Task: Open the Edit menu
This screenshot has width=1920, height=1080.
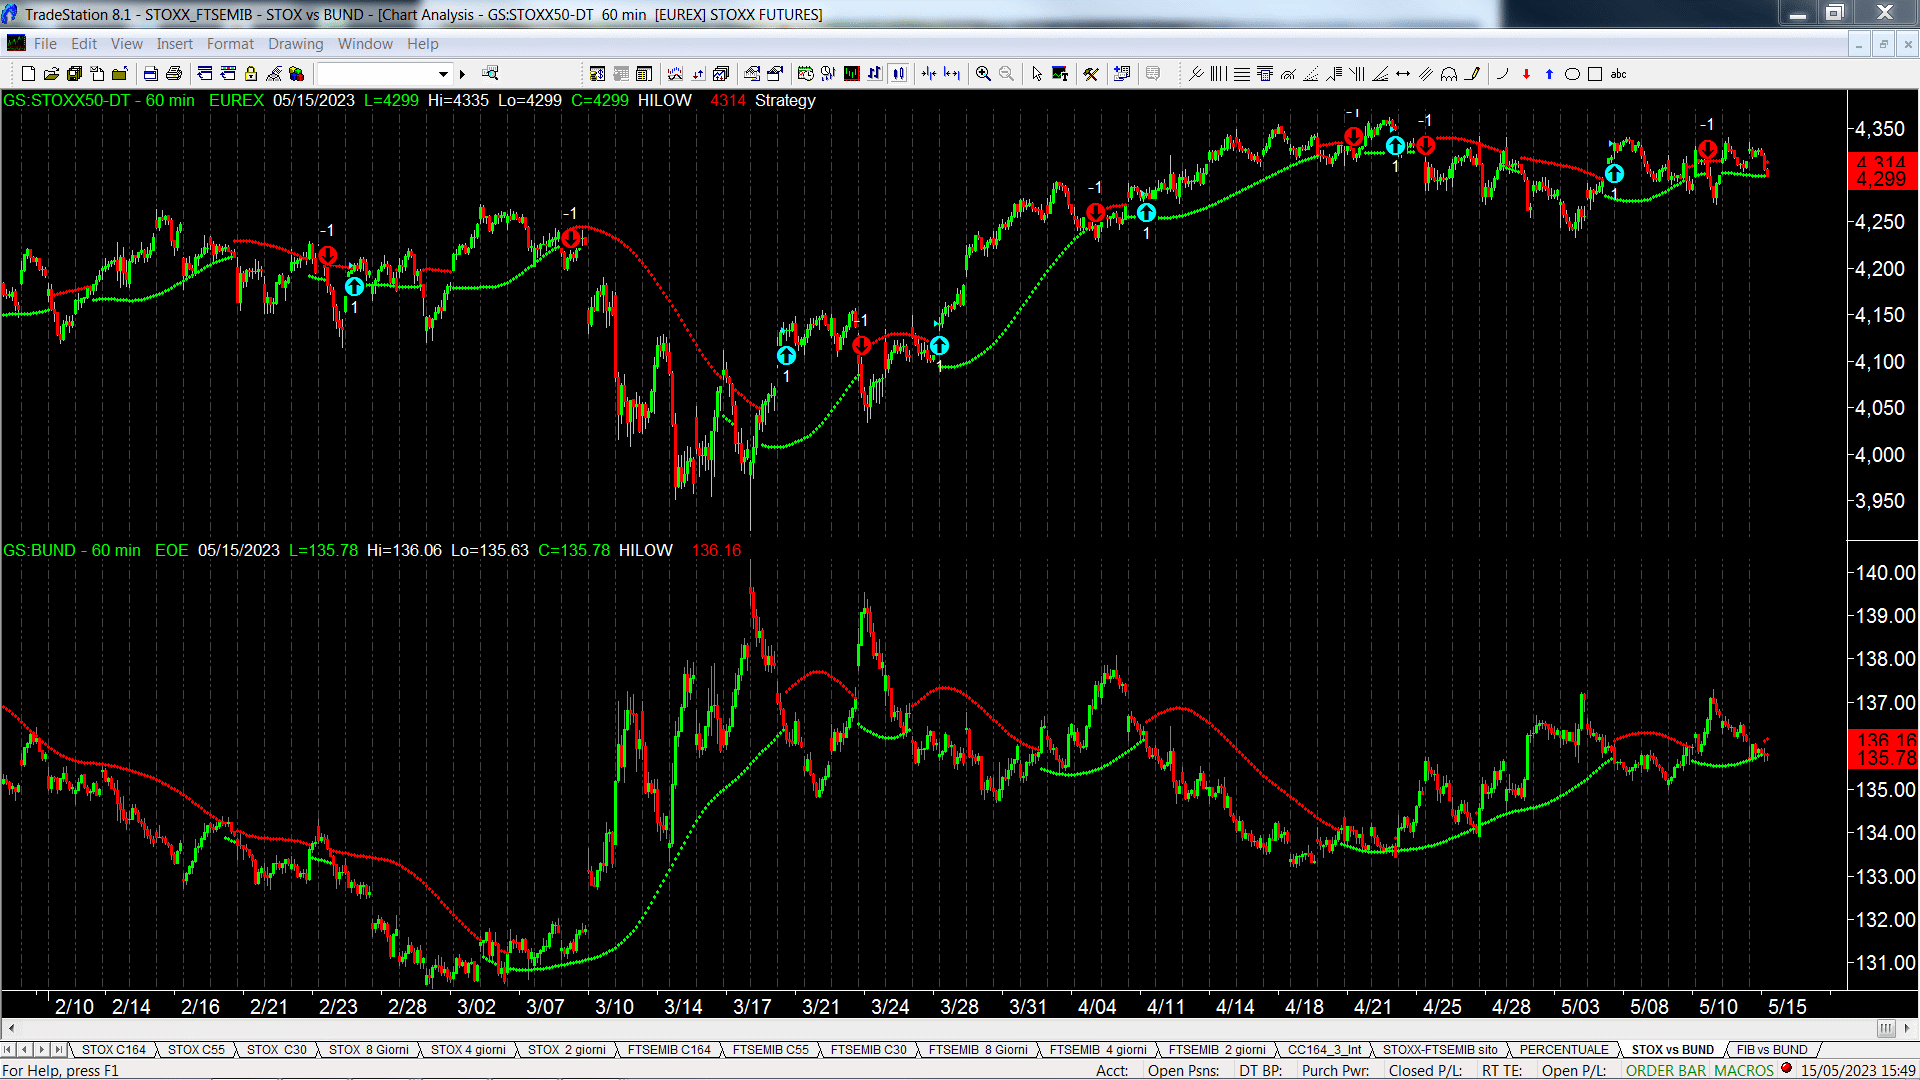Action: [x=84, y=44]
